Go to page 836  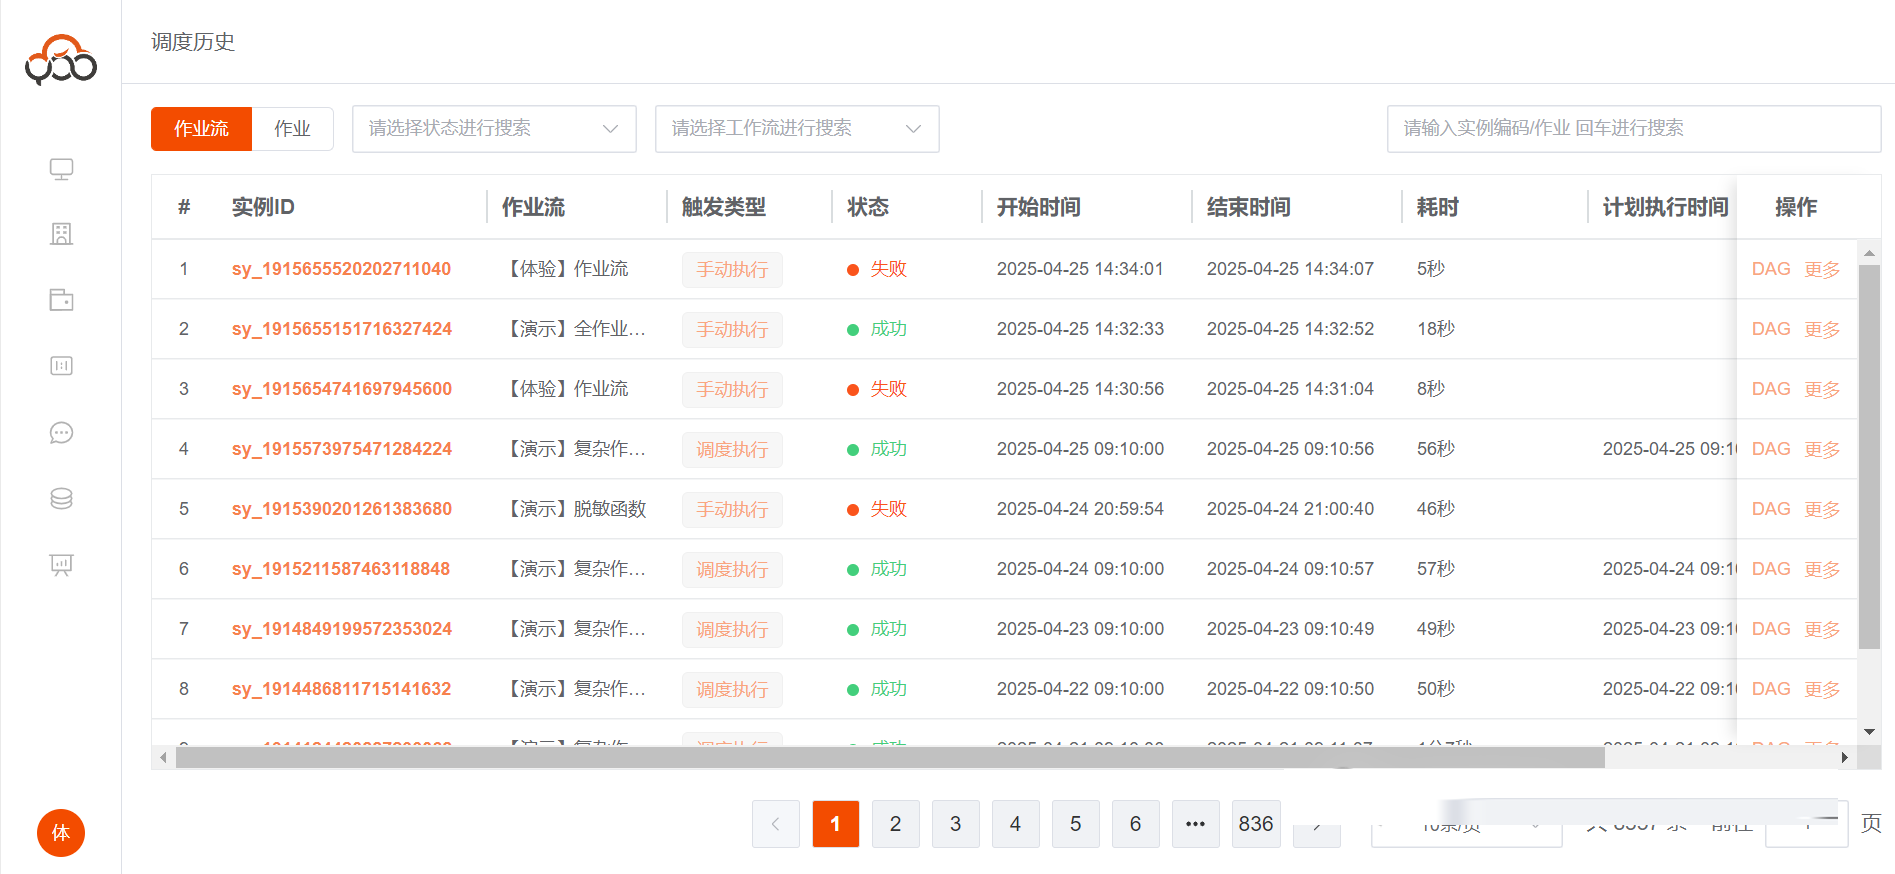pos(1255,824)
